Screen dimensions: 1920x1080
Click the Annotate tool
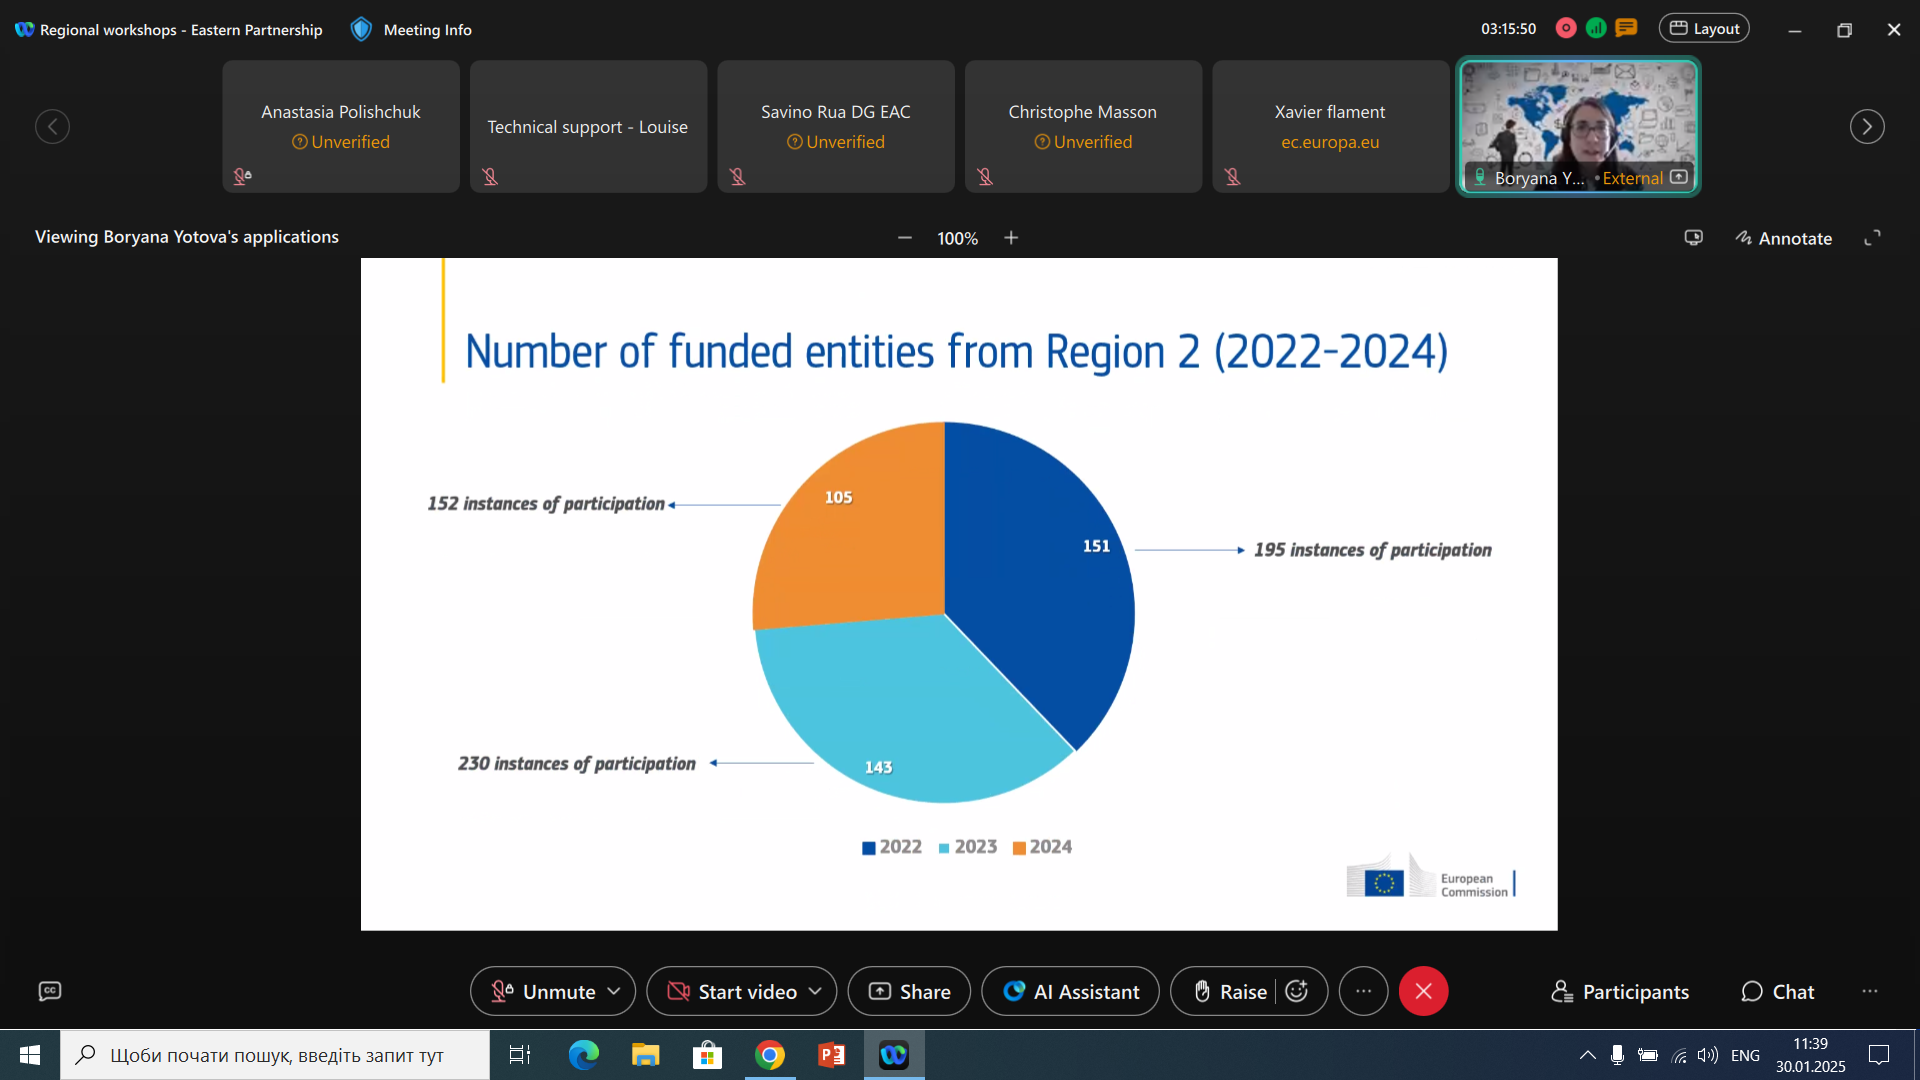pos(1784,238)
